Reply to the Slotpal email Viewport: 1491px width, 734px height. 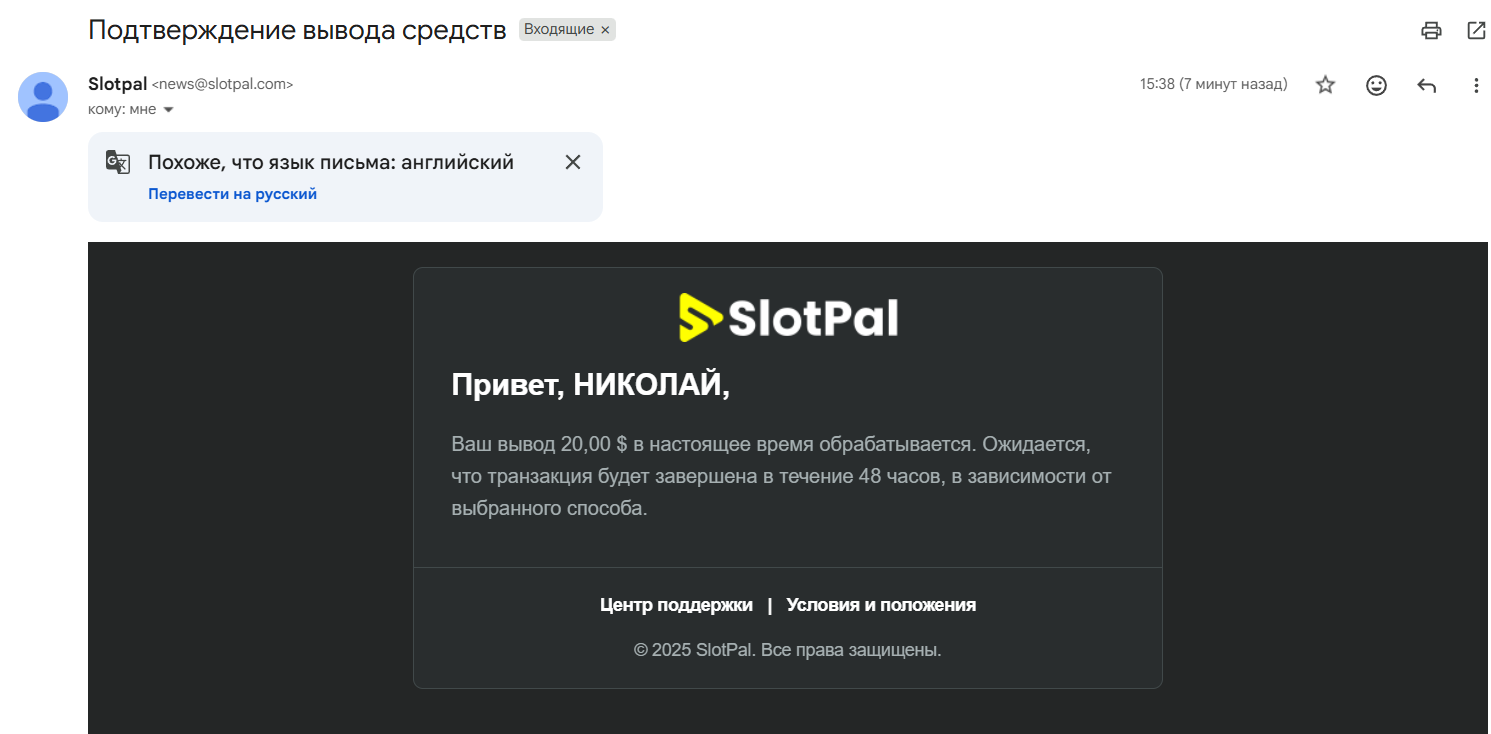[1427, 85]
